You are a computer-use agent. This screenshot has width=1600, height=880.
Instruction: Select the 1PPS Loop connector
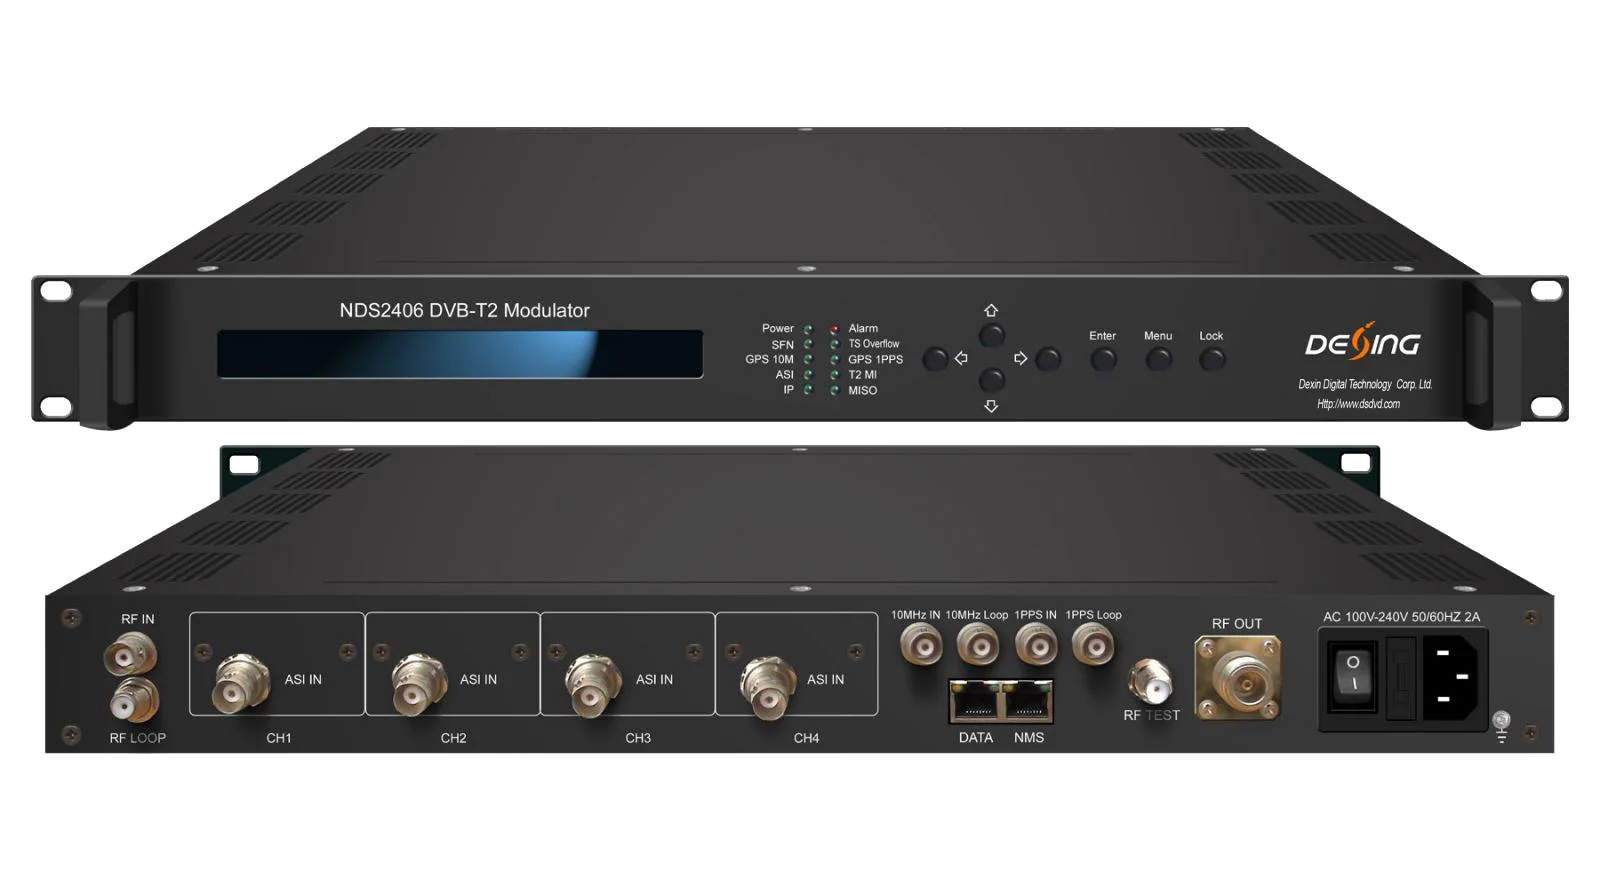1093,646
